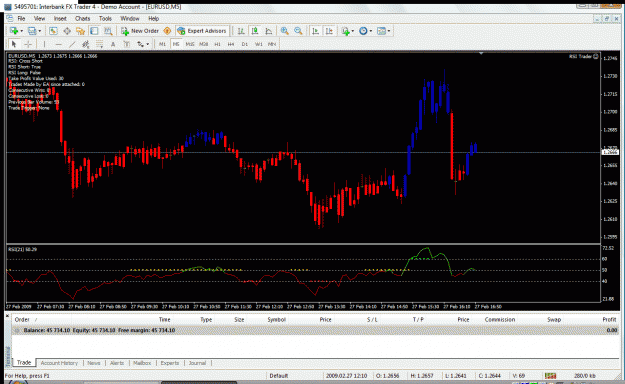This screenshot has width=625, height=384.
Task: Switch timeframe to D1
Action: point(245,44)
